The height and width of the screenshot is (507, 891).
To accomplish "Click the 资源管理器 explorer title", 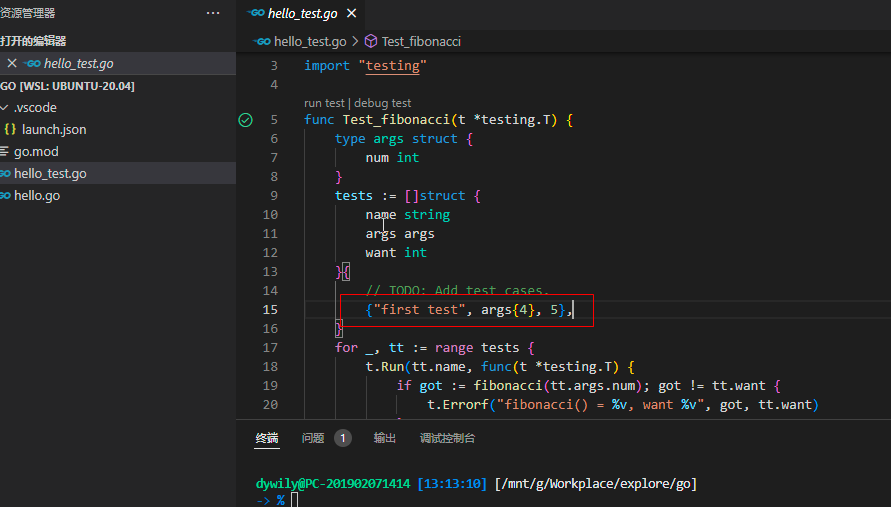I will 27,13.
